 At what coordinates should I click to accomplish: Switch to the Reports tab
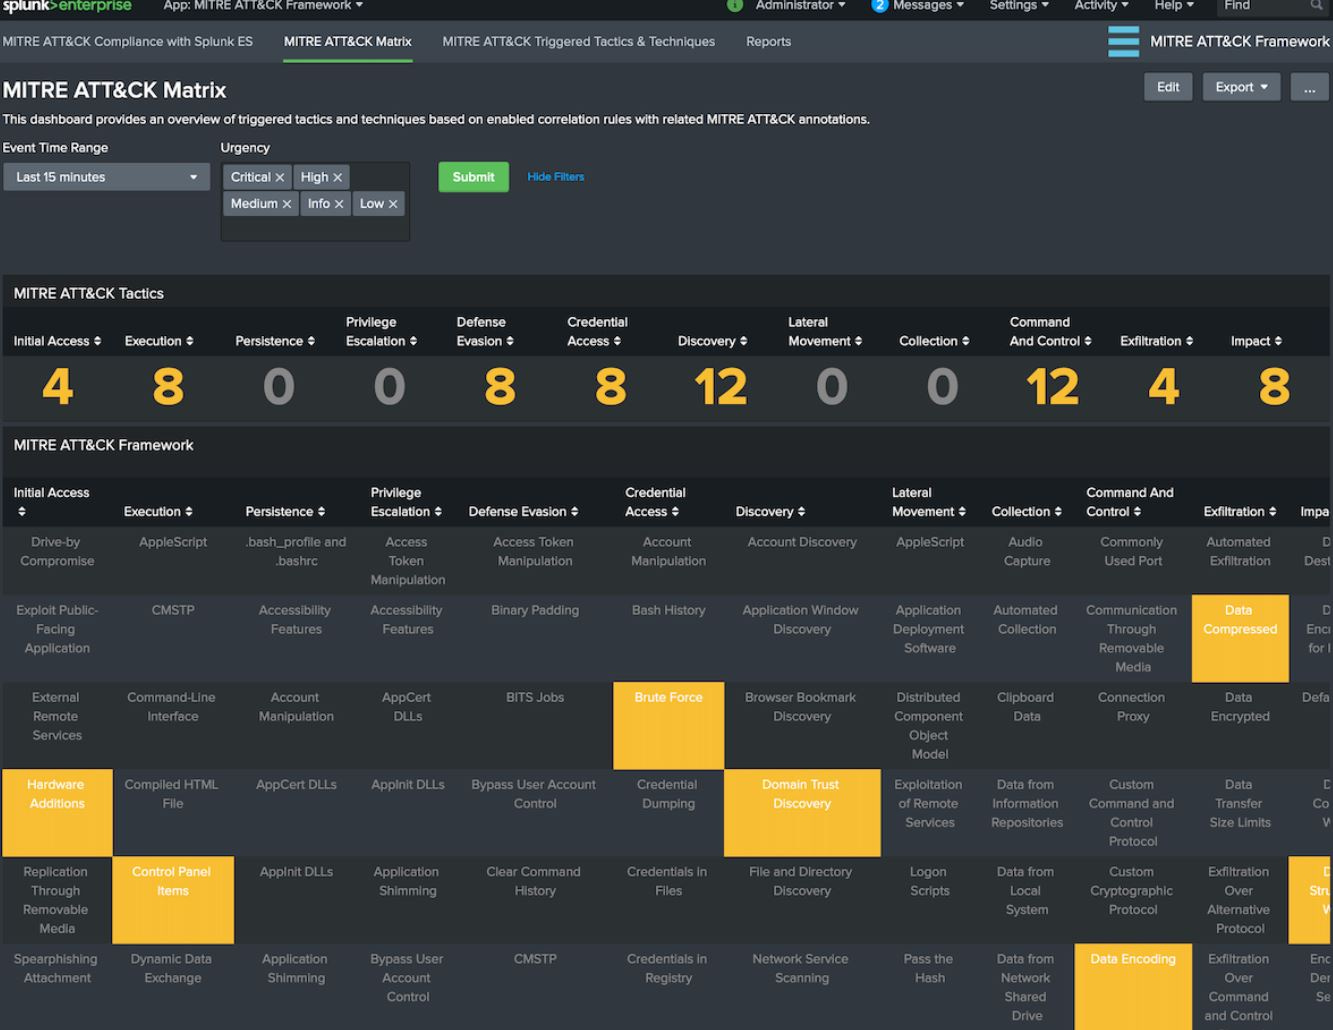click(x=768, y=42)
